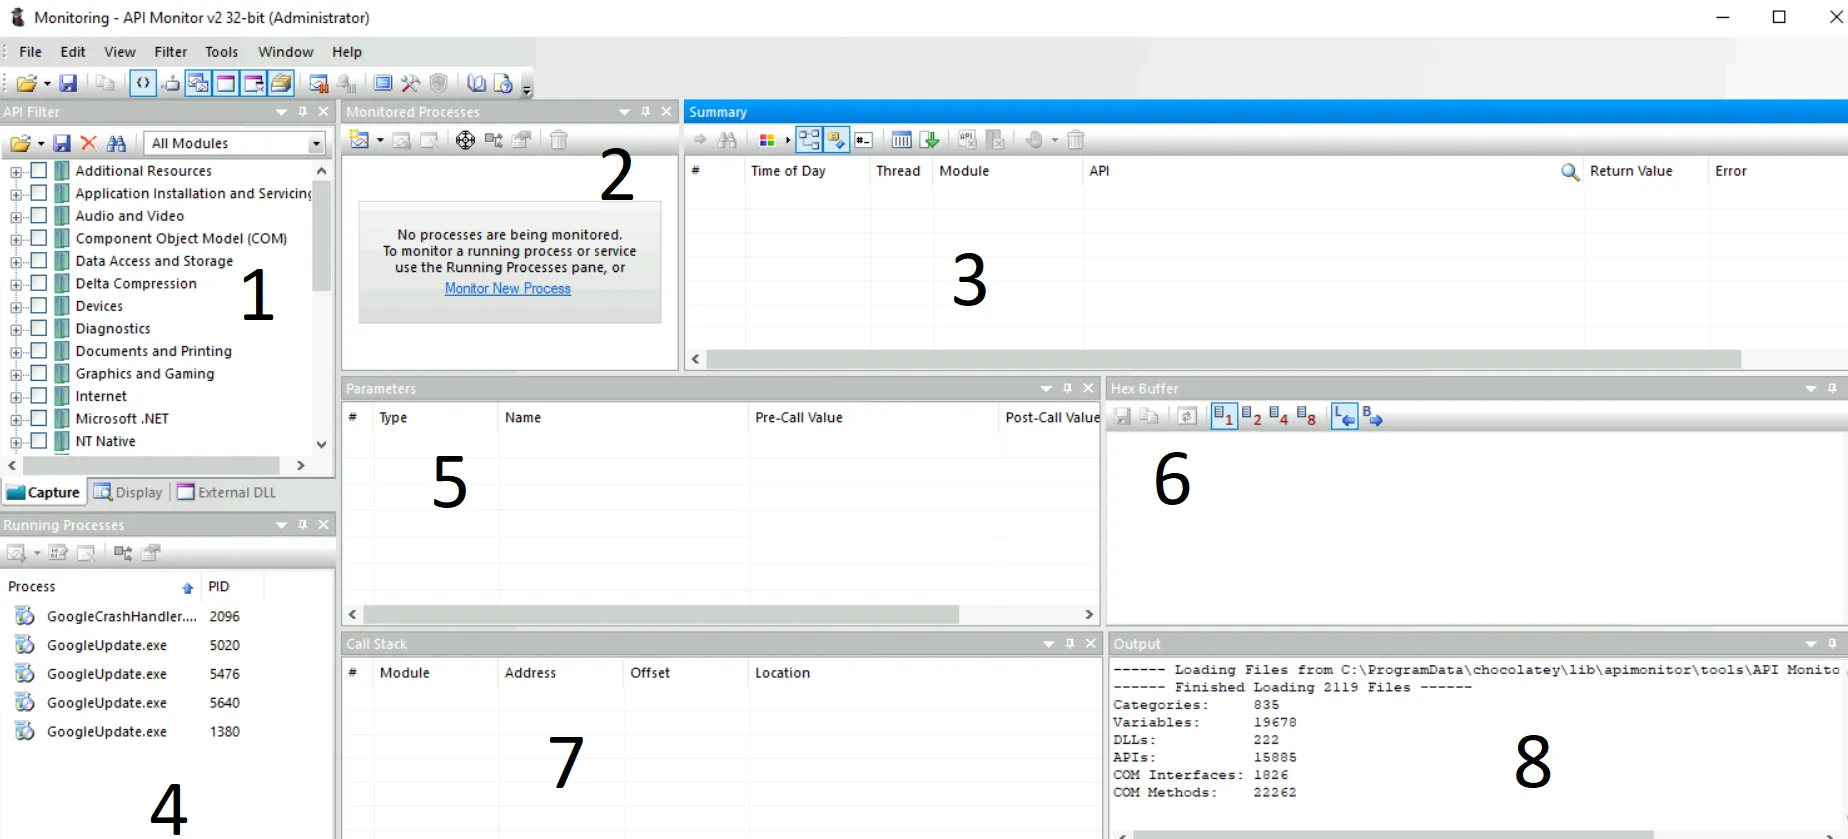The image size is (1848, 839).
Task: Click the API Filter vertical scrollbar thumb
Action: point(321,235)
